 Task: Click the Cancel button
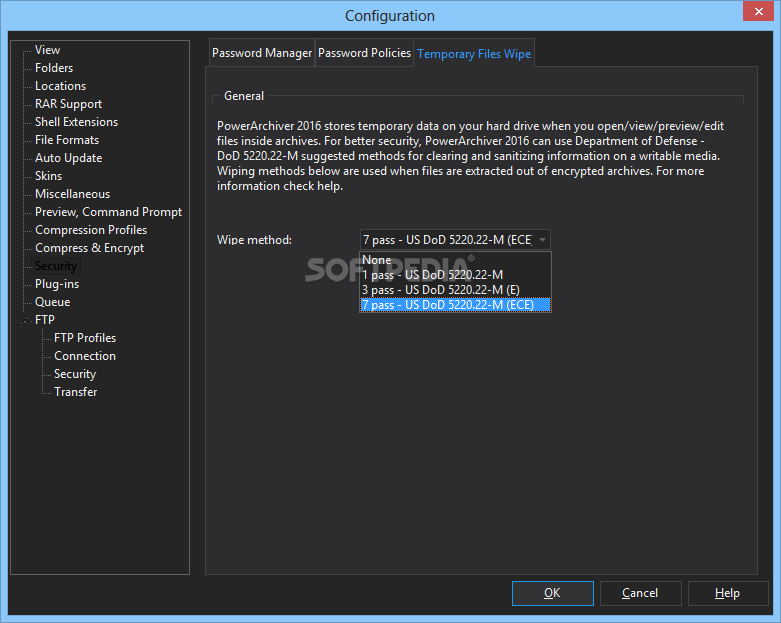640,593
